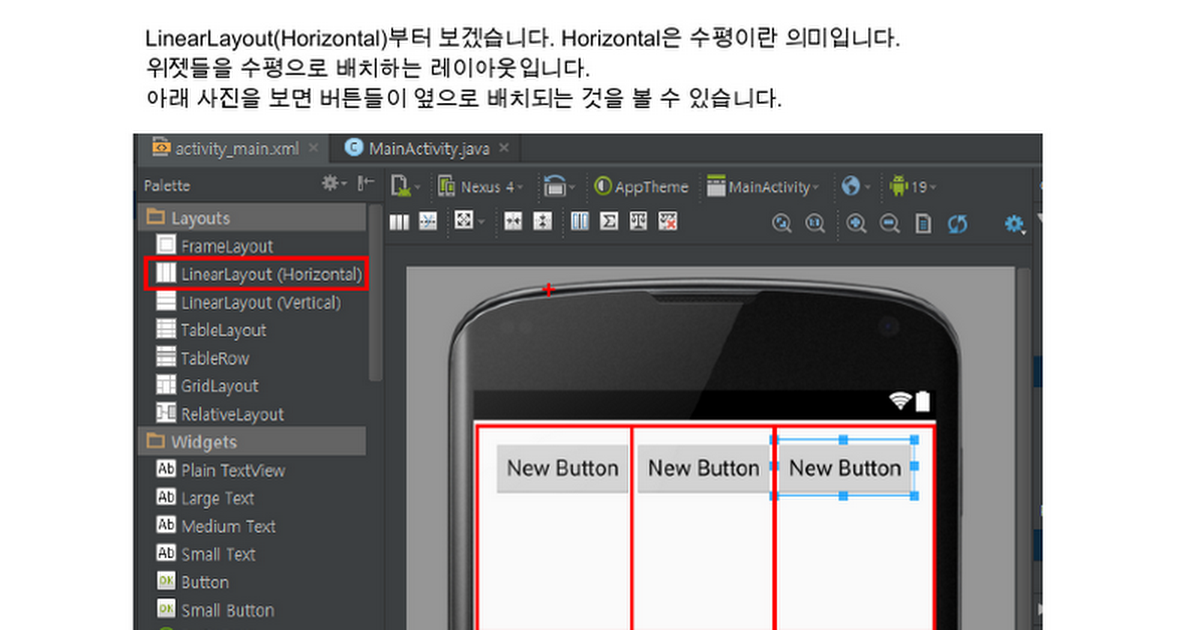Zoom out of the design preview
The width and height of the screenshot is (1200, 630).
[x=889, y=224]
